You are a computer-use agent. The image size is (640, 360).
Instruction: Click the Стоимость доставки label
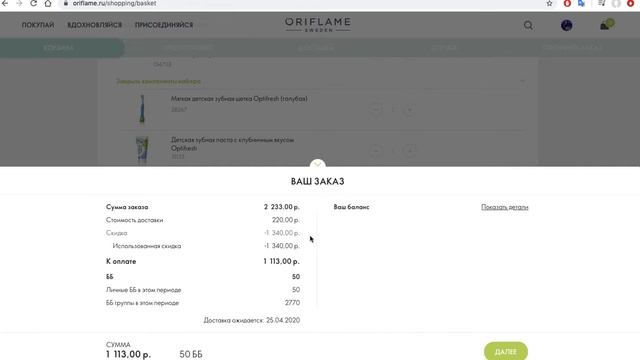(x=134, y=220)
